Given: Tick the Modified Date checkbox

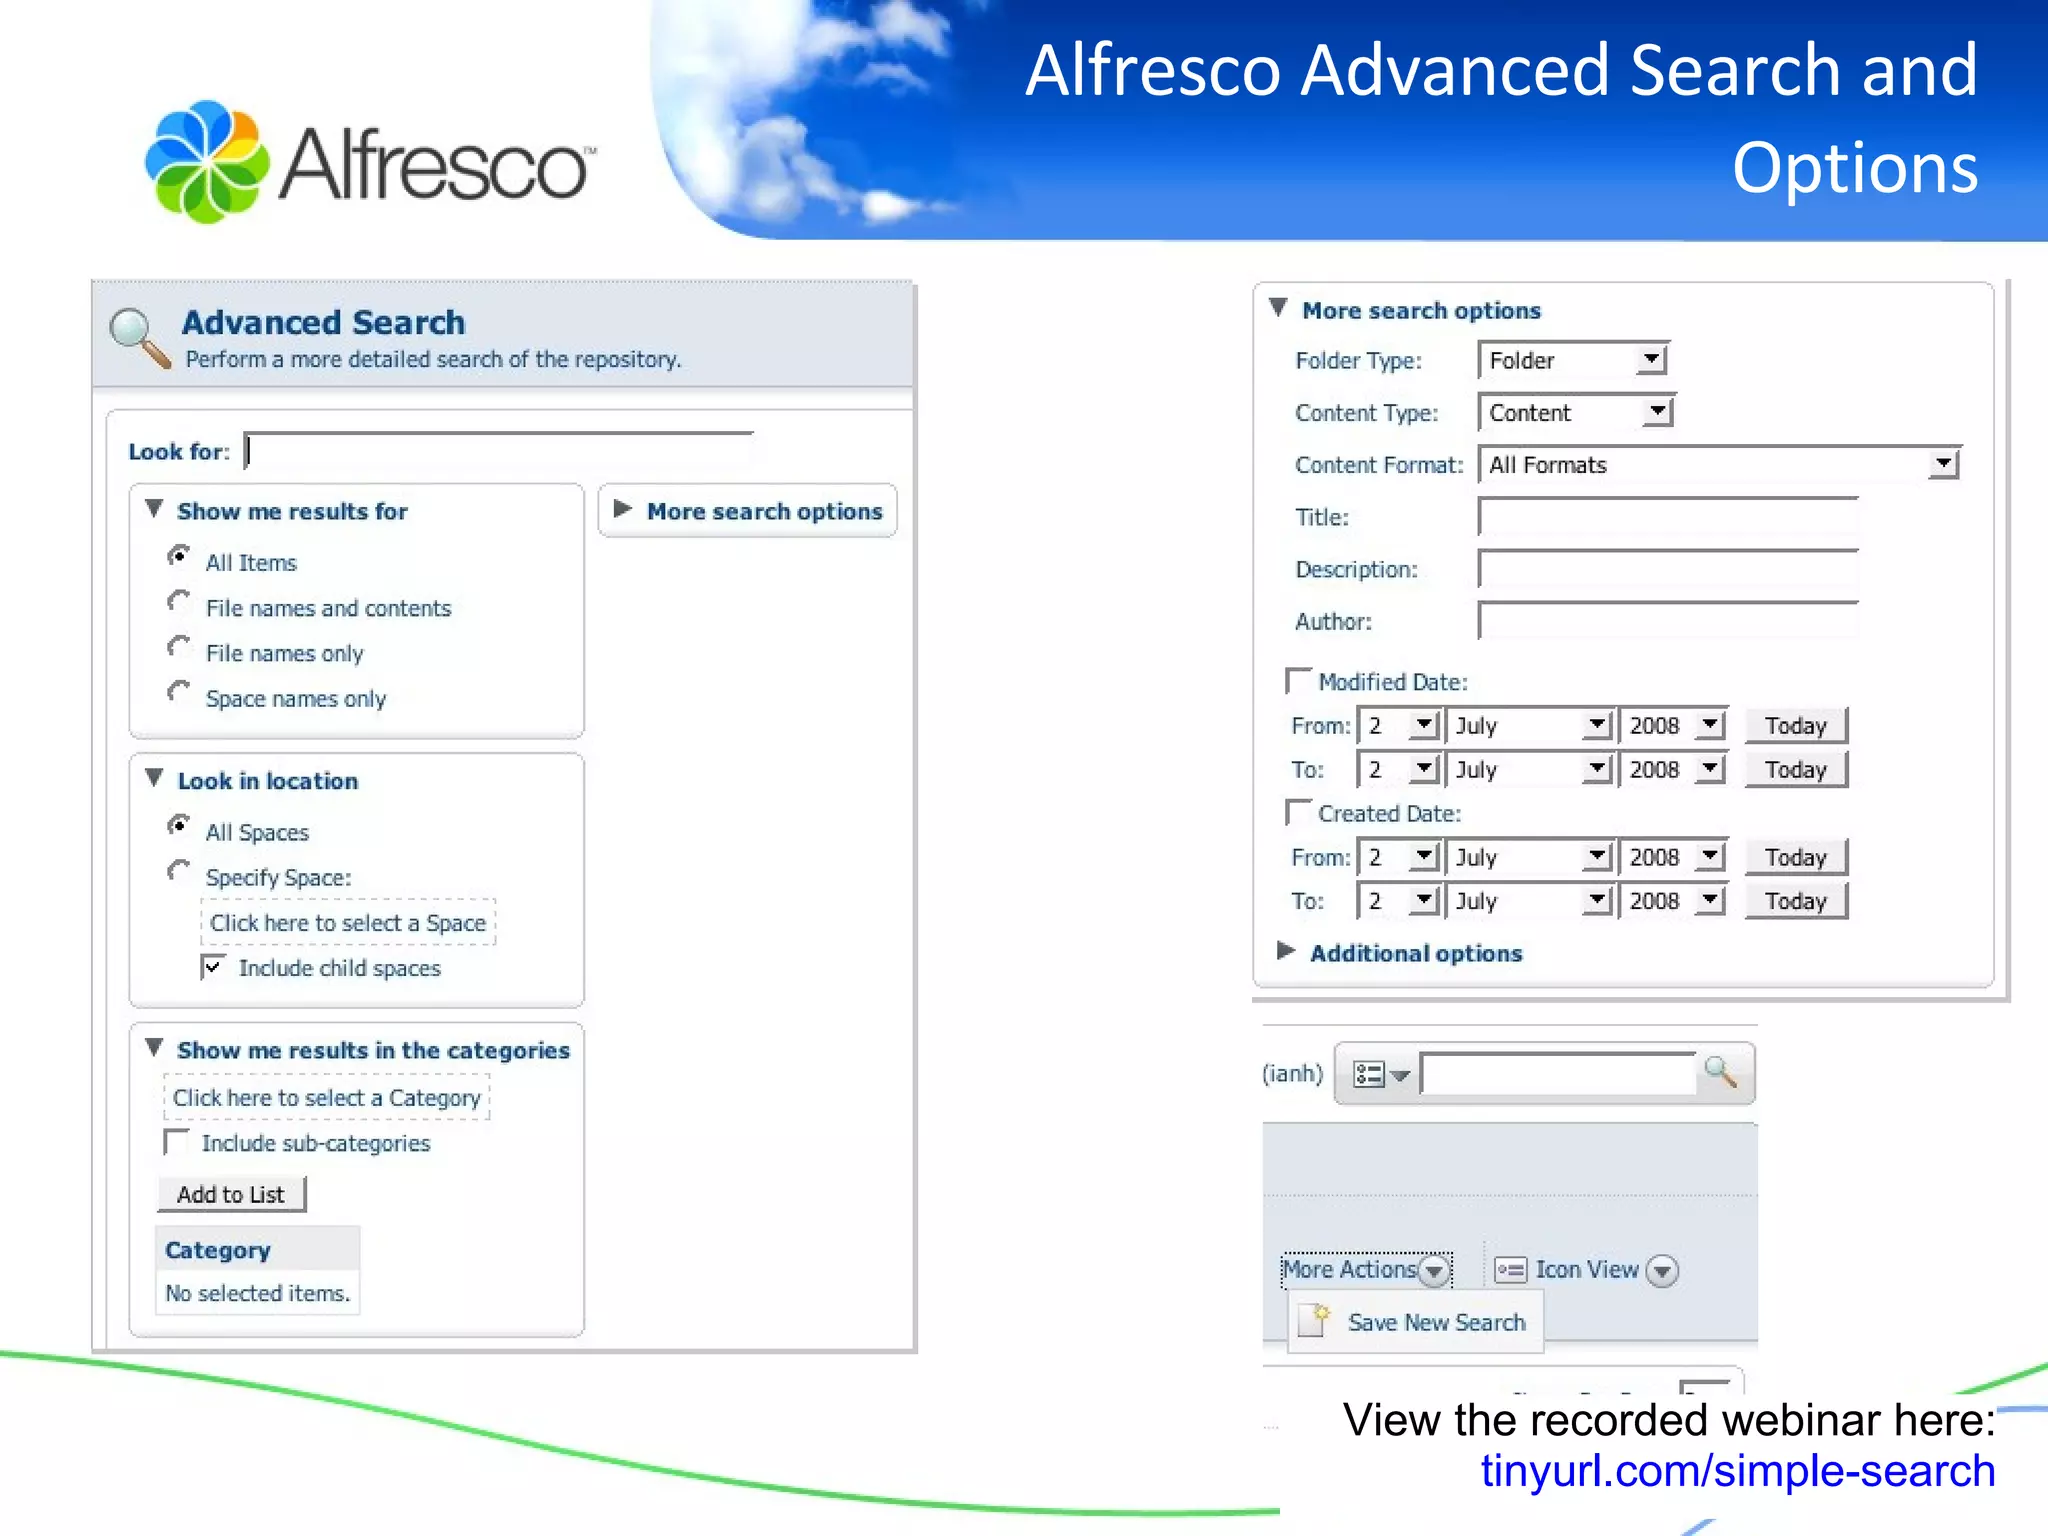Looking at the screenshot, I should (1298, 681).
